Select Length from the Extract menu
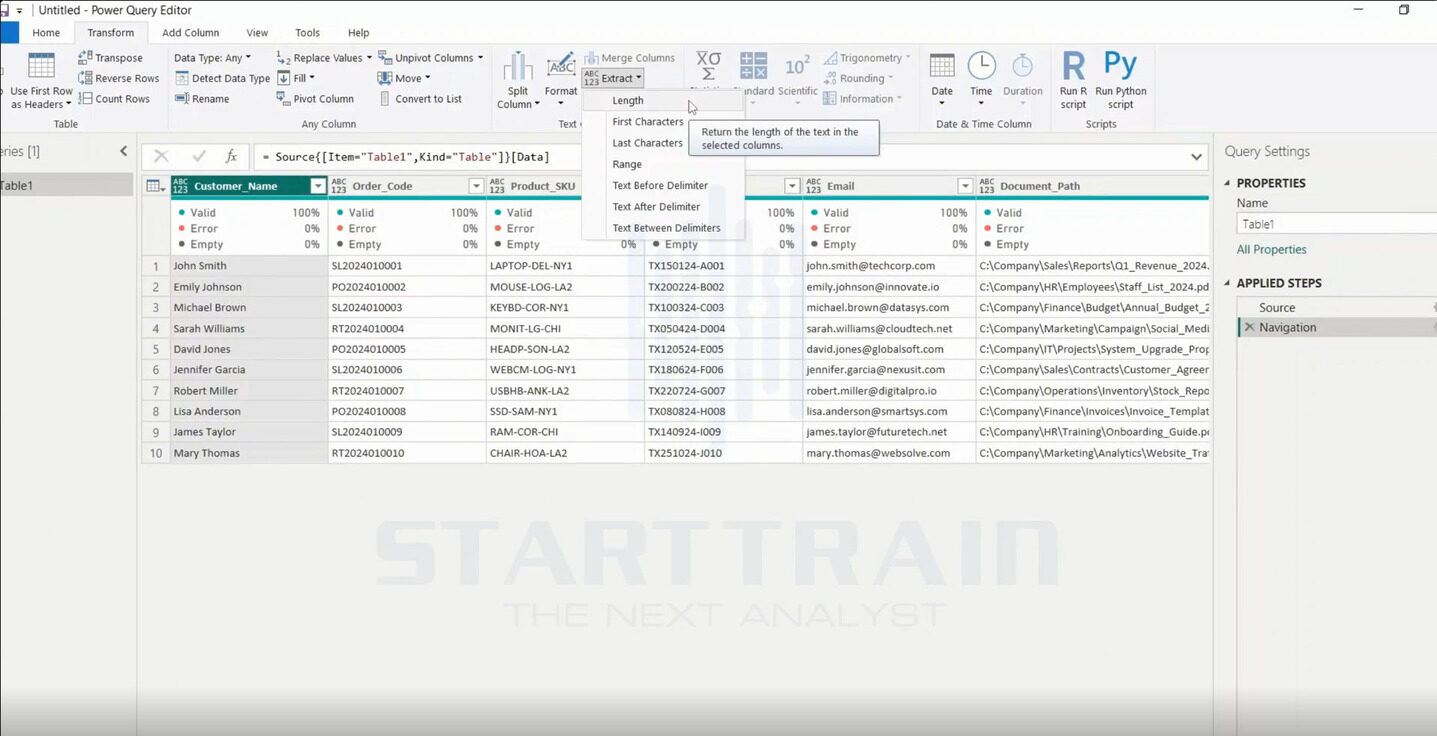Image resolution: width=1437 pixels, height=736 pixels. pyautogui.click(x=663, y=101)
